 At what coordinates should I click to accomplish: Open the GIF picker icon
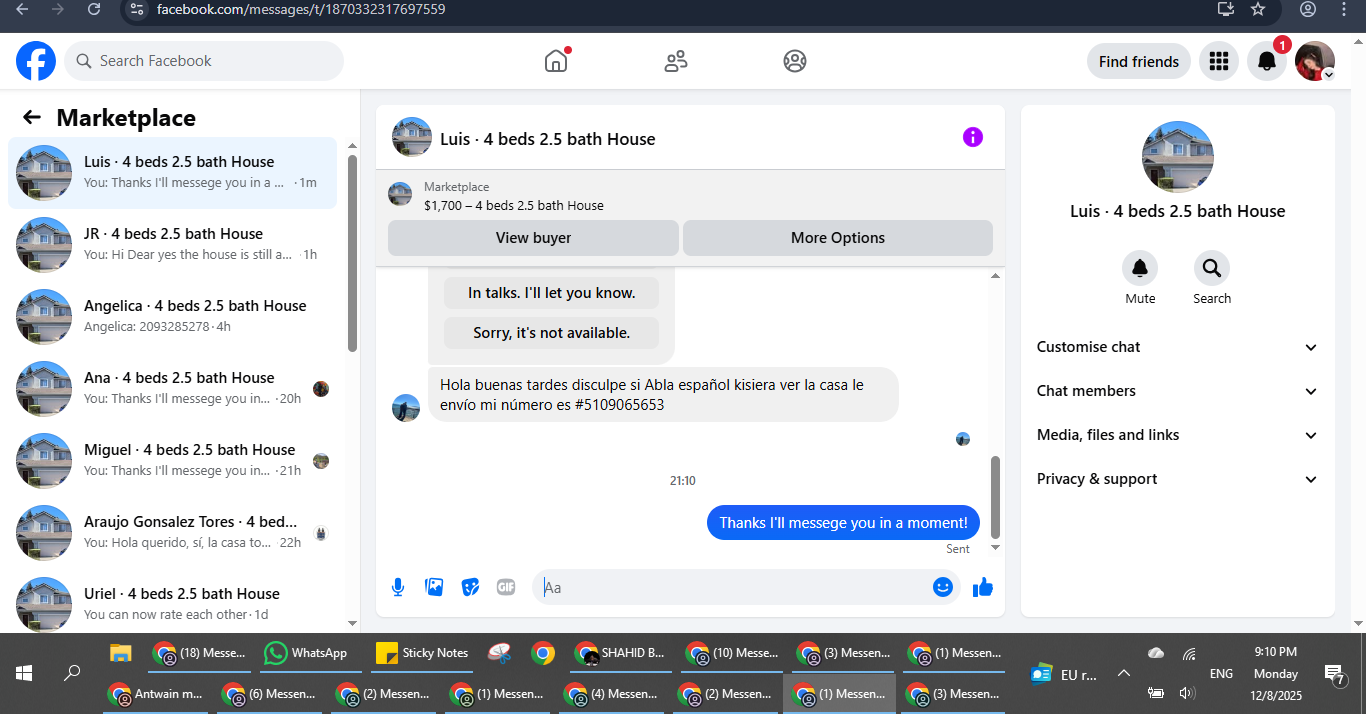click(x=506, y=587)
